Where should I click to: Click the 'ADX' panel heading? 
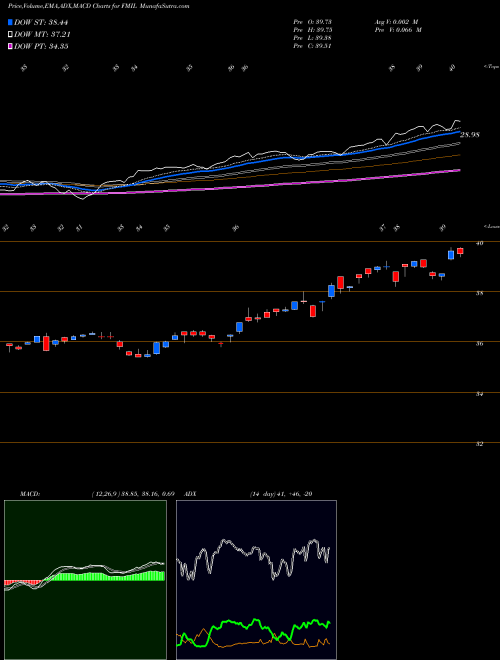(190, 494)
